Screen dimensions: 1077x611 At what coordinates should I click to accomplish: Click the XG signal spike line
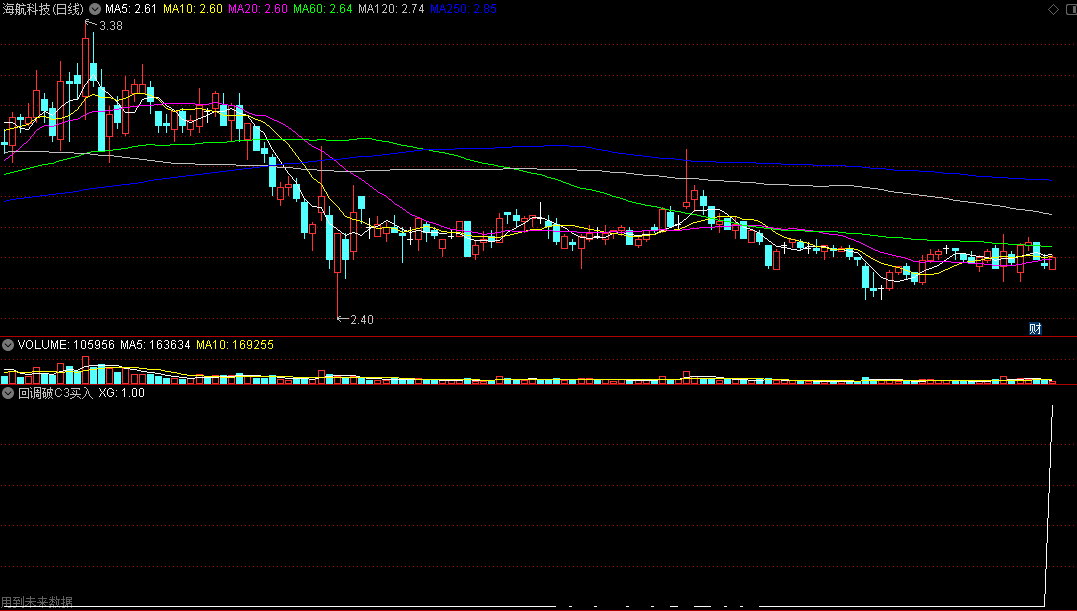click(x=1049, y=507)
